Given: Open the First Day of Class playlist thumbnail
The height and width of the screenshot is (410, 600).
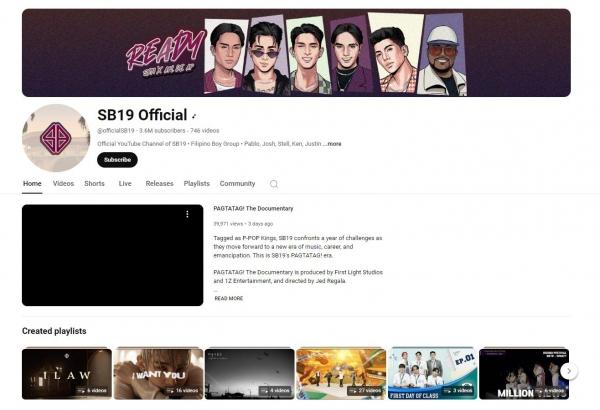Looking at the screenshot, I should click(x=432, y=373).
